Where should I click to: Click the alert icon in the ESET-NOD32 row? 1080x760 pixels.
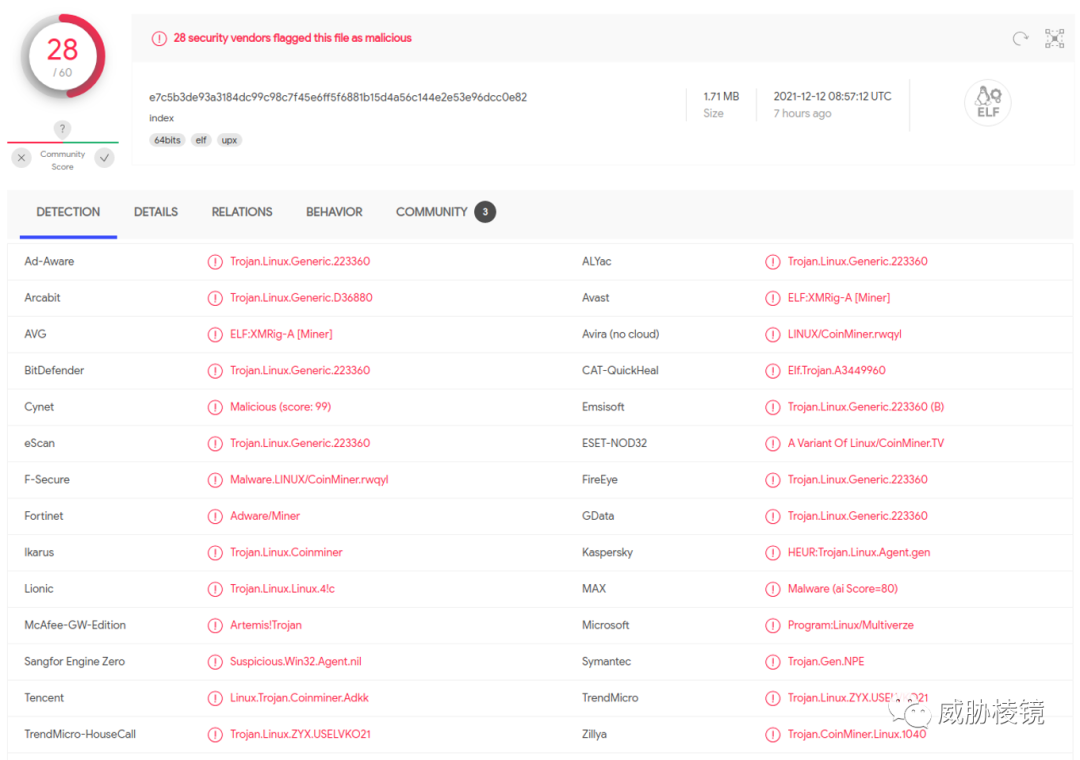(x=773, y=444)
